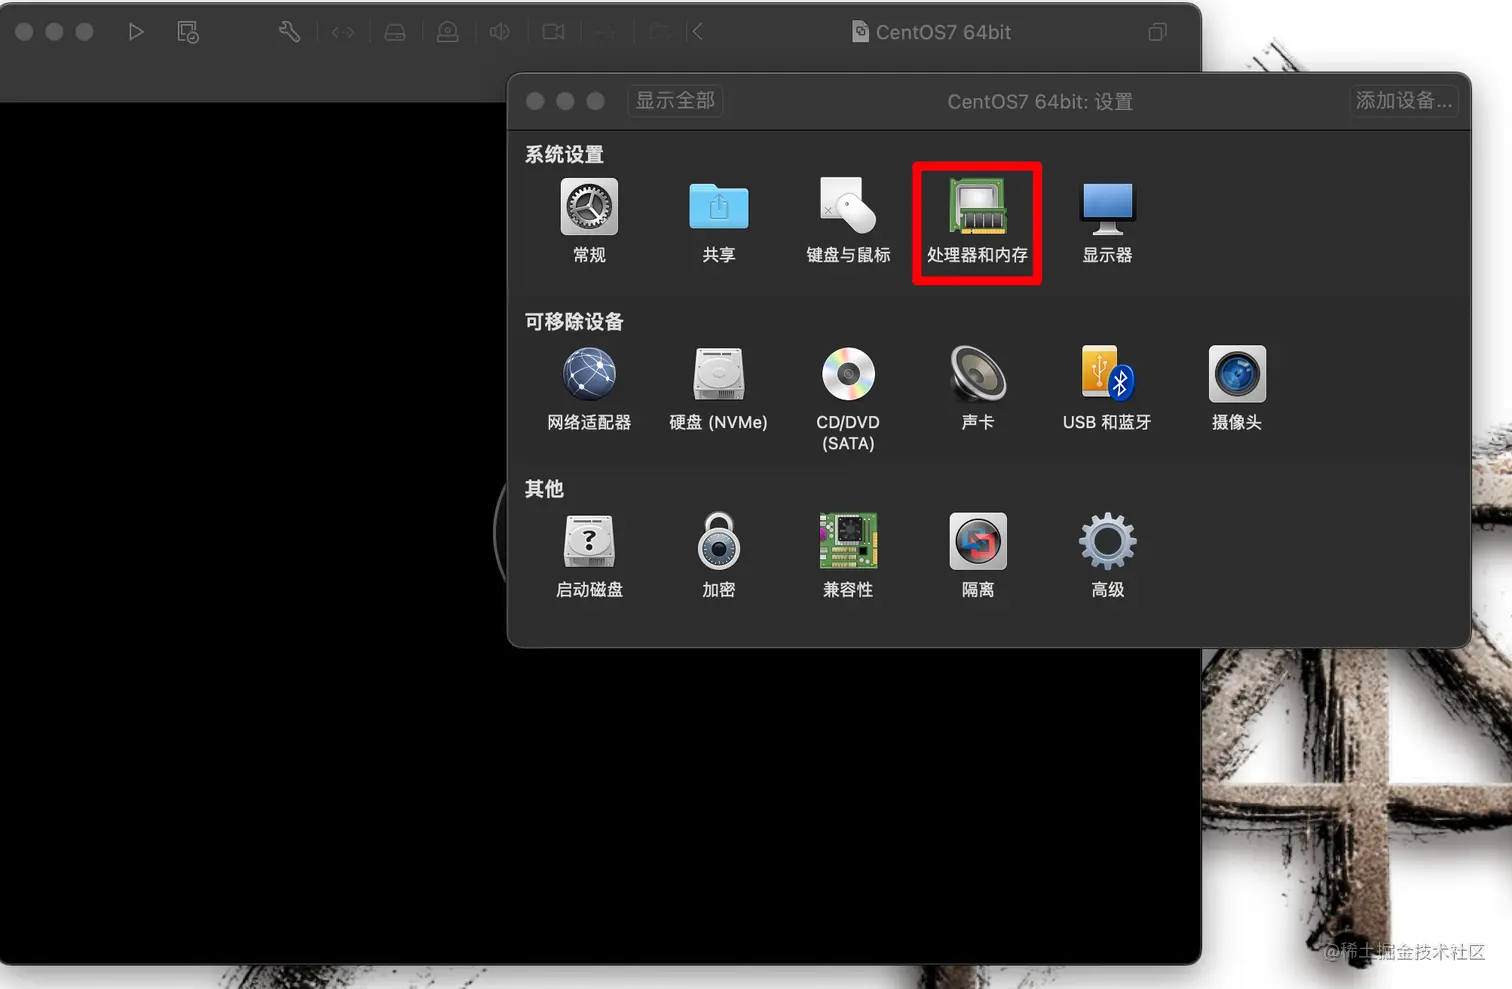1512x989 pixels.
Task: Click the video camera toolbar icon
Action: (x=553, y=32)
